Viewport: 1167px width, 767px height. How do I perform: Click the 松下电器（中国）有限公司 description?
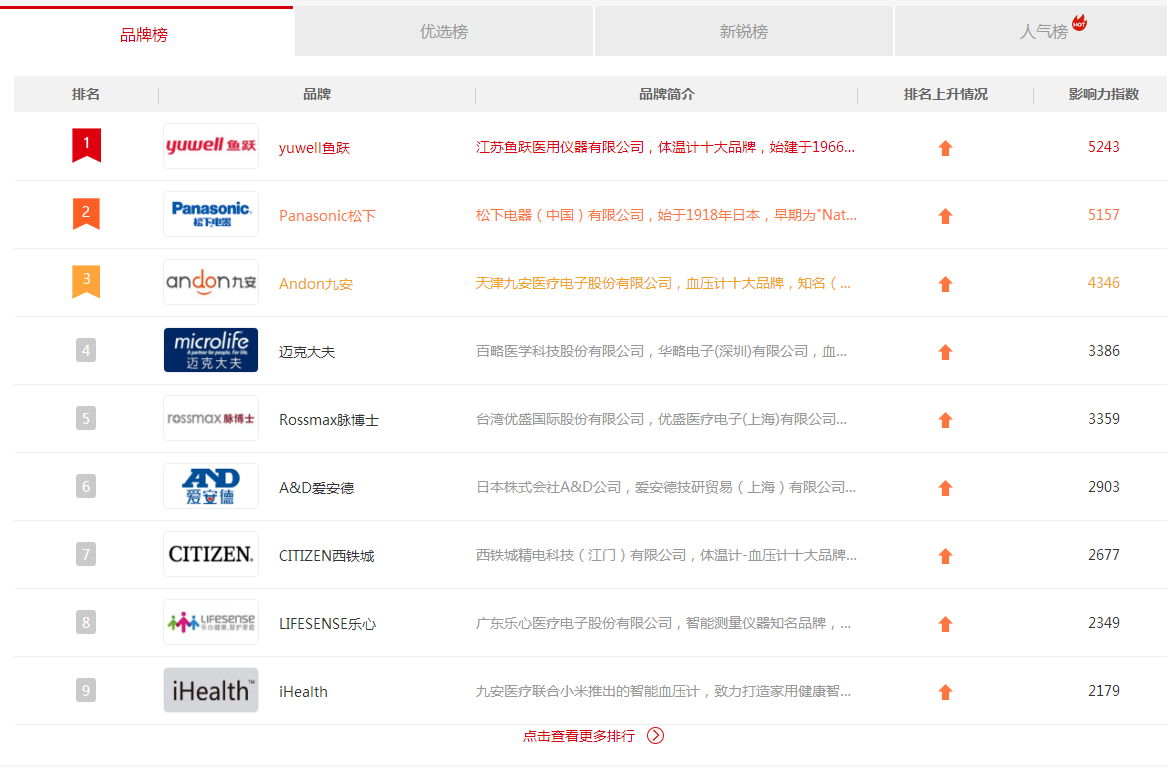[666, 215]
